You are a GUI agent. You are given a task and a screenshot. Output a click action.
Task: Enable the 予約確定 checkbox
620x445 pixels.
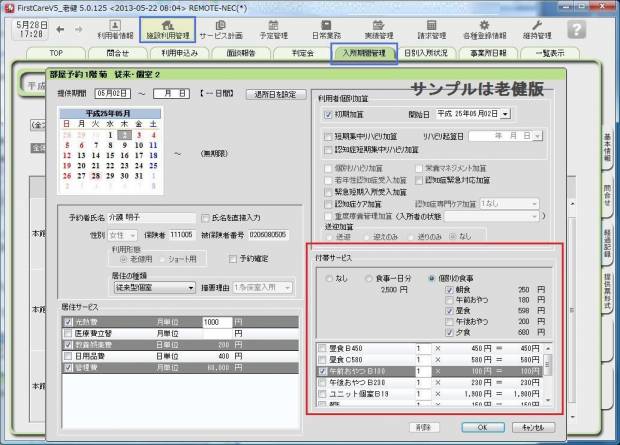pyautogui.click(x=233, y=258)
